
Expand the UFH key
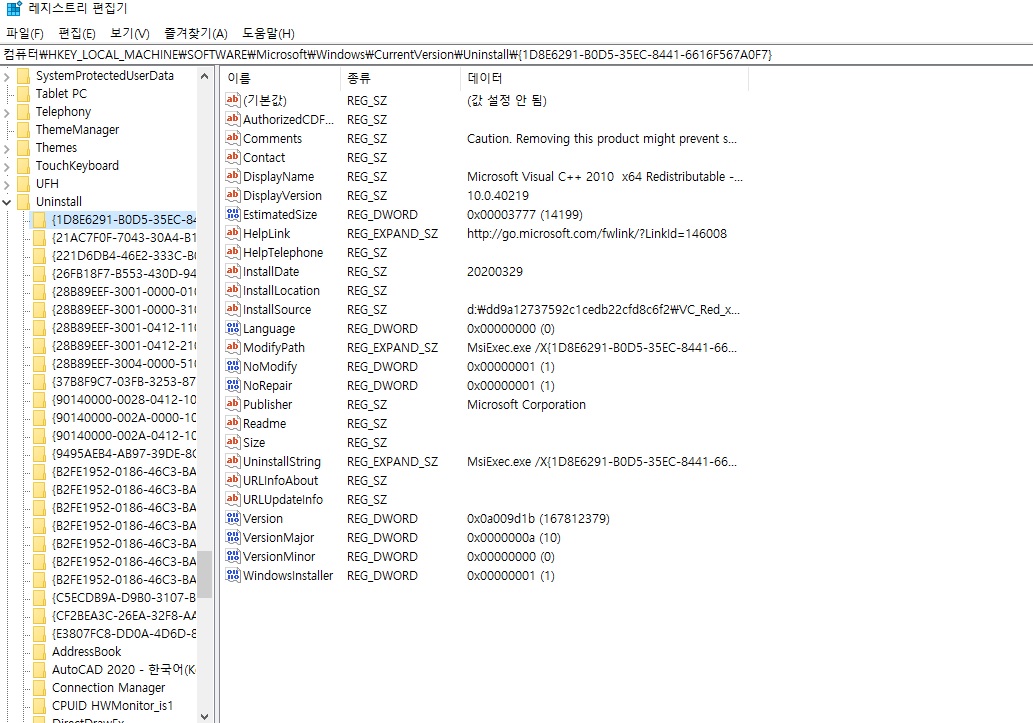[x=7, y=184]
